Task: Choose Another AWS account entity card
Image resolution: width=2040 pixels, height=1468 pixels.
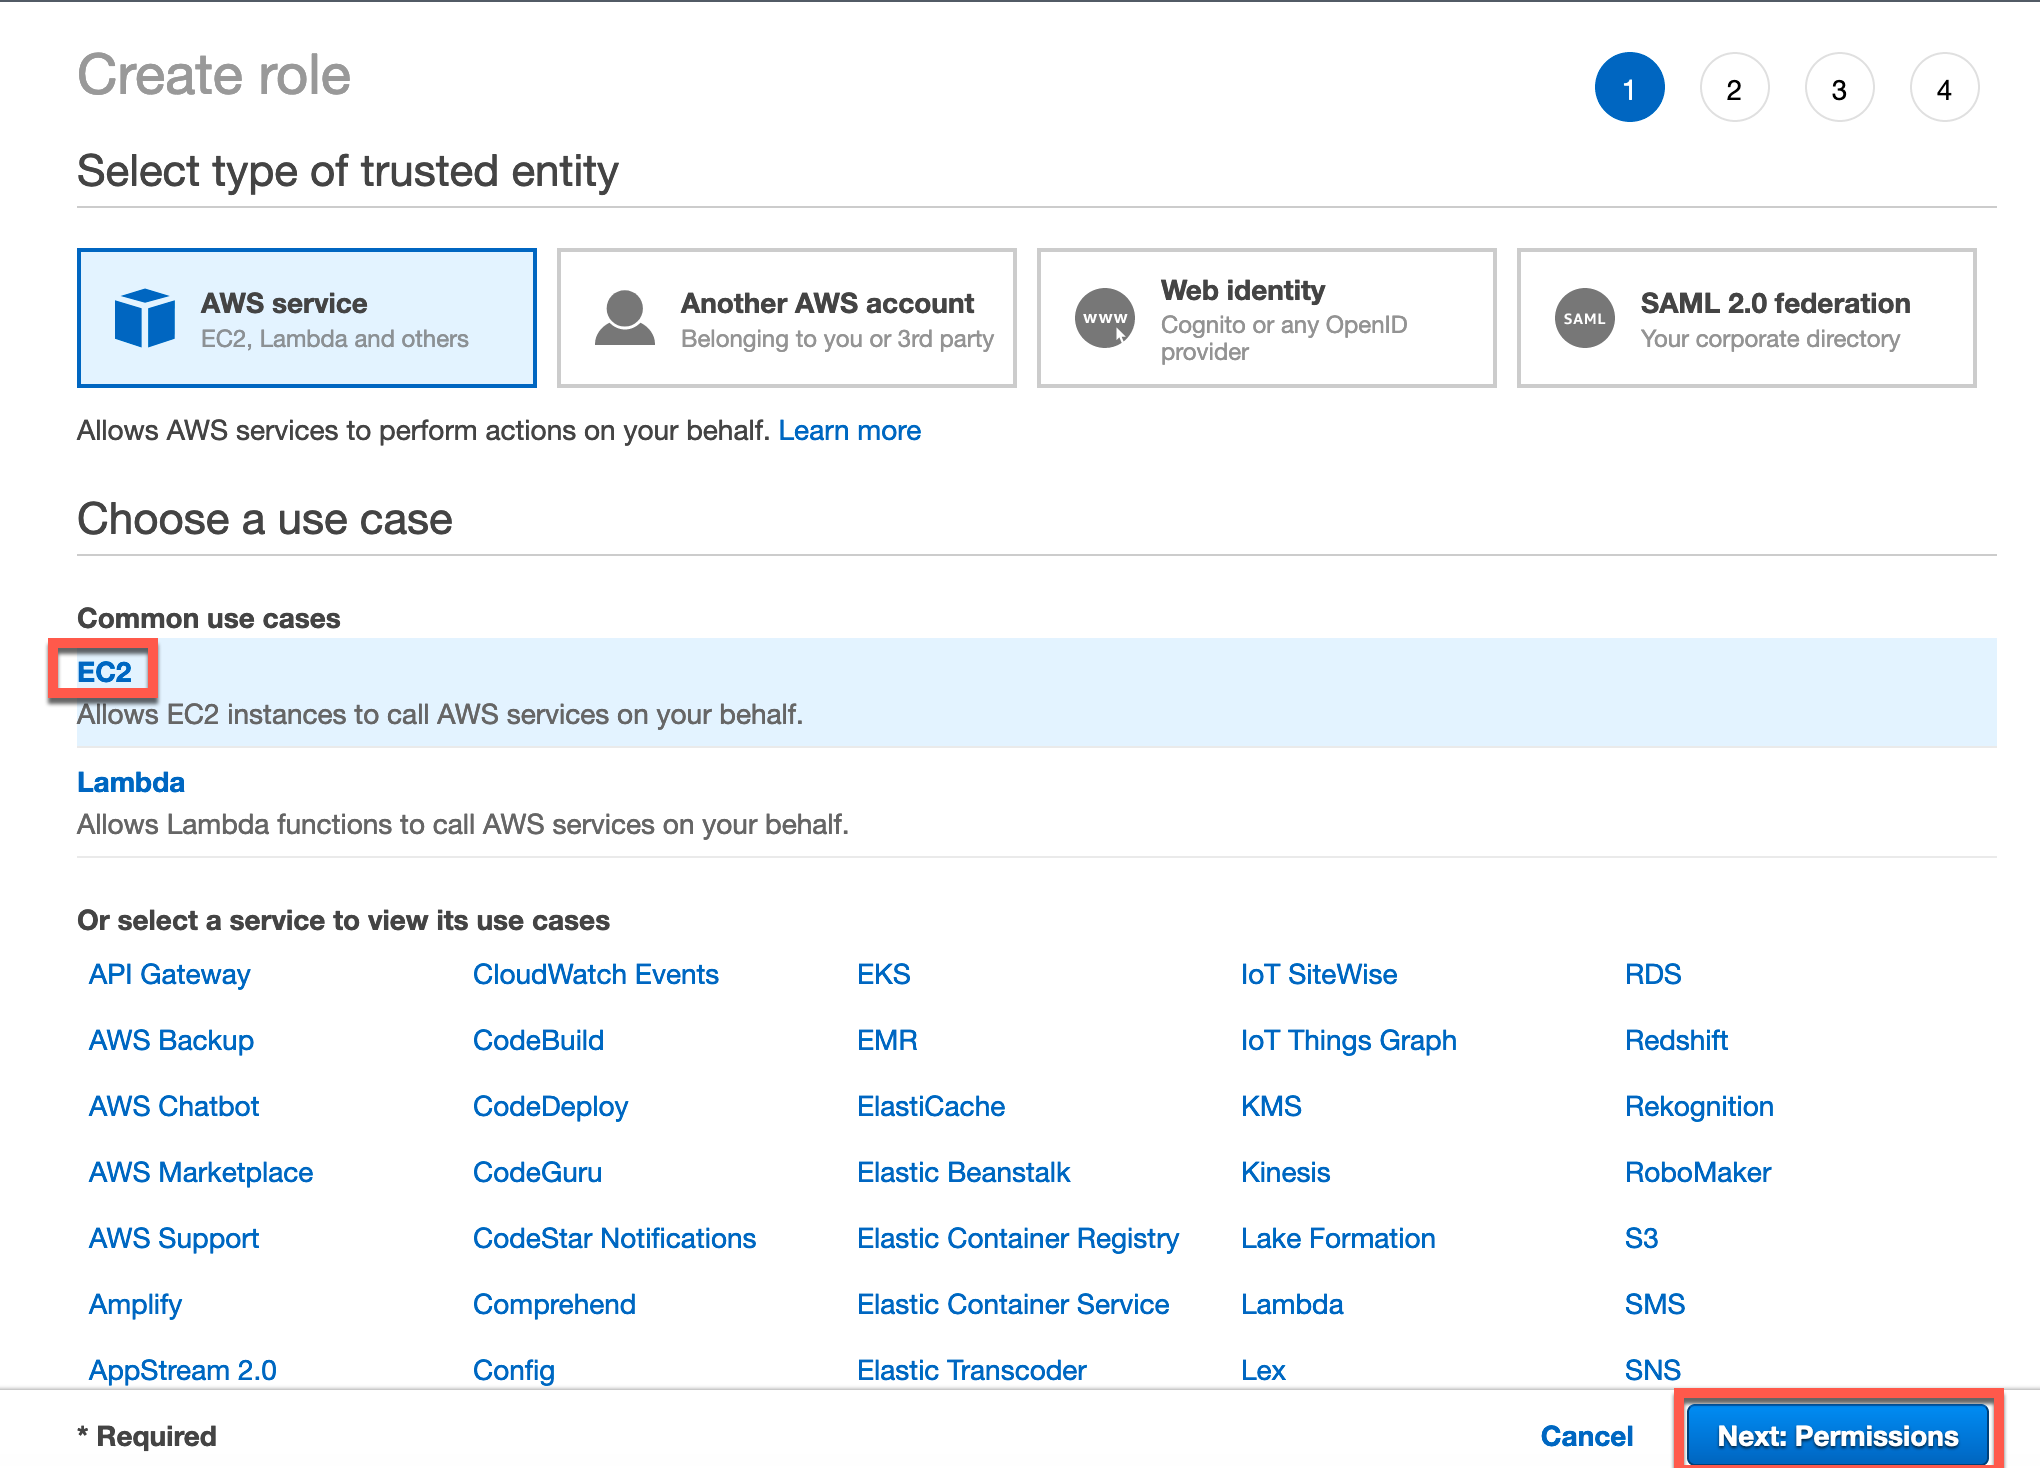Action: pyautogui.click(x=787, y=318)
